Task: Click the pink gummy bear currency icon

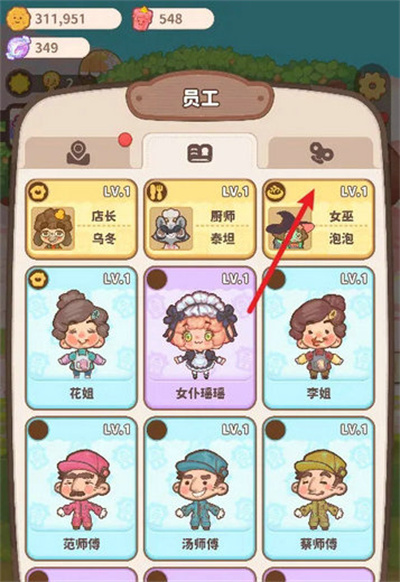Action: (143, 19)
